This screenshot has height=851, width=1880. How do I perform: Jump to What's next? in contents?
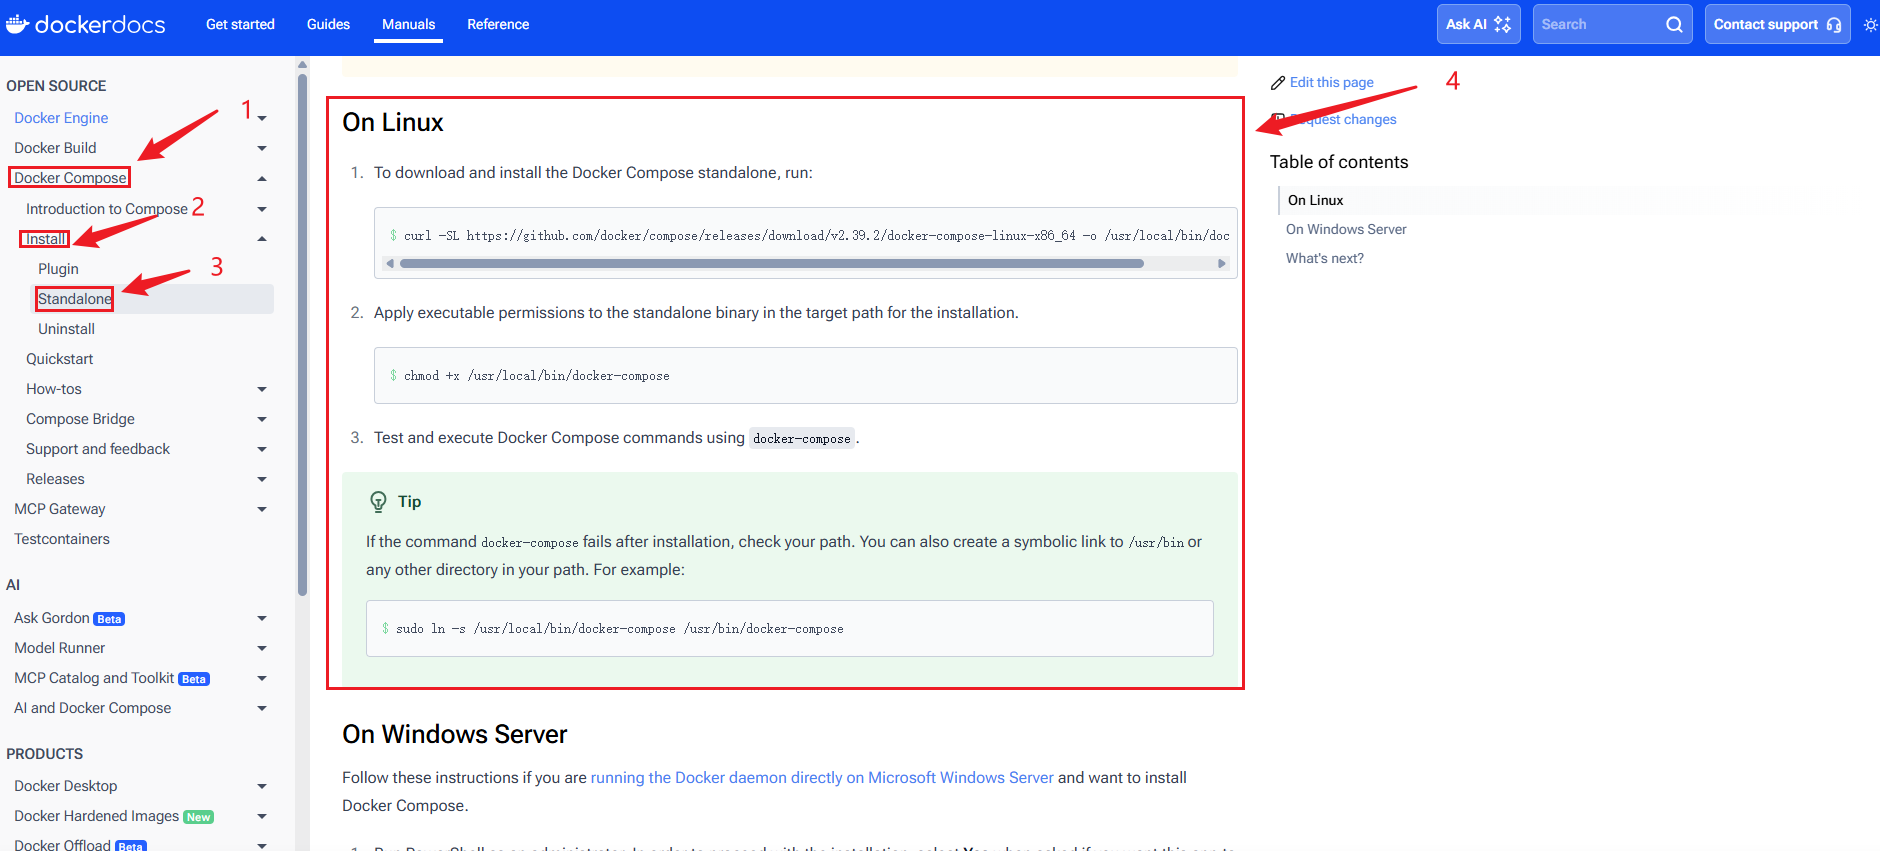point(1324,258)
